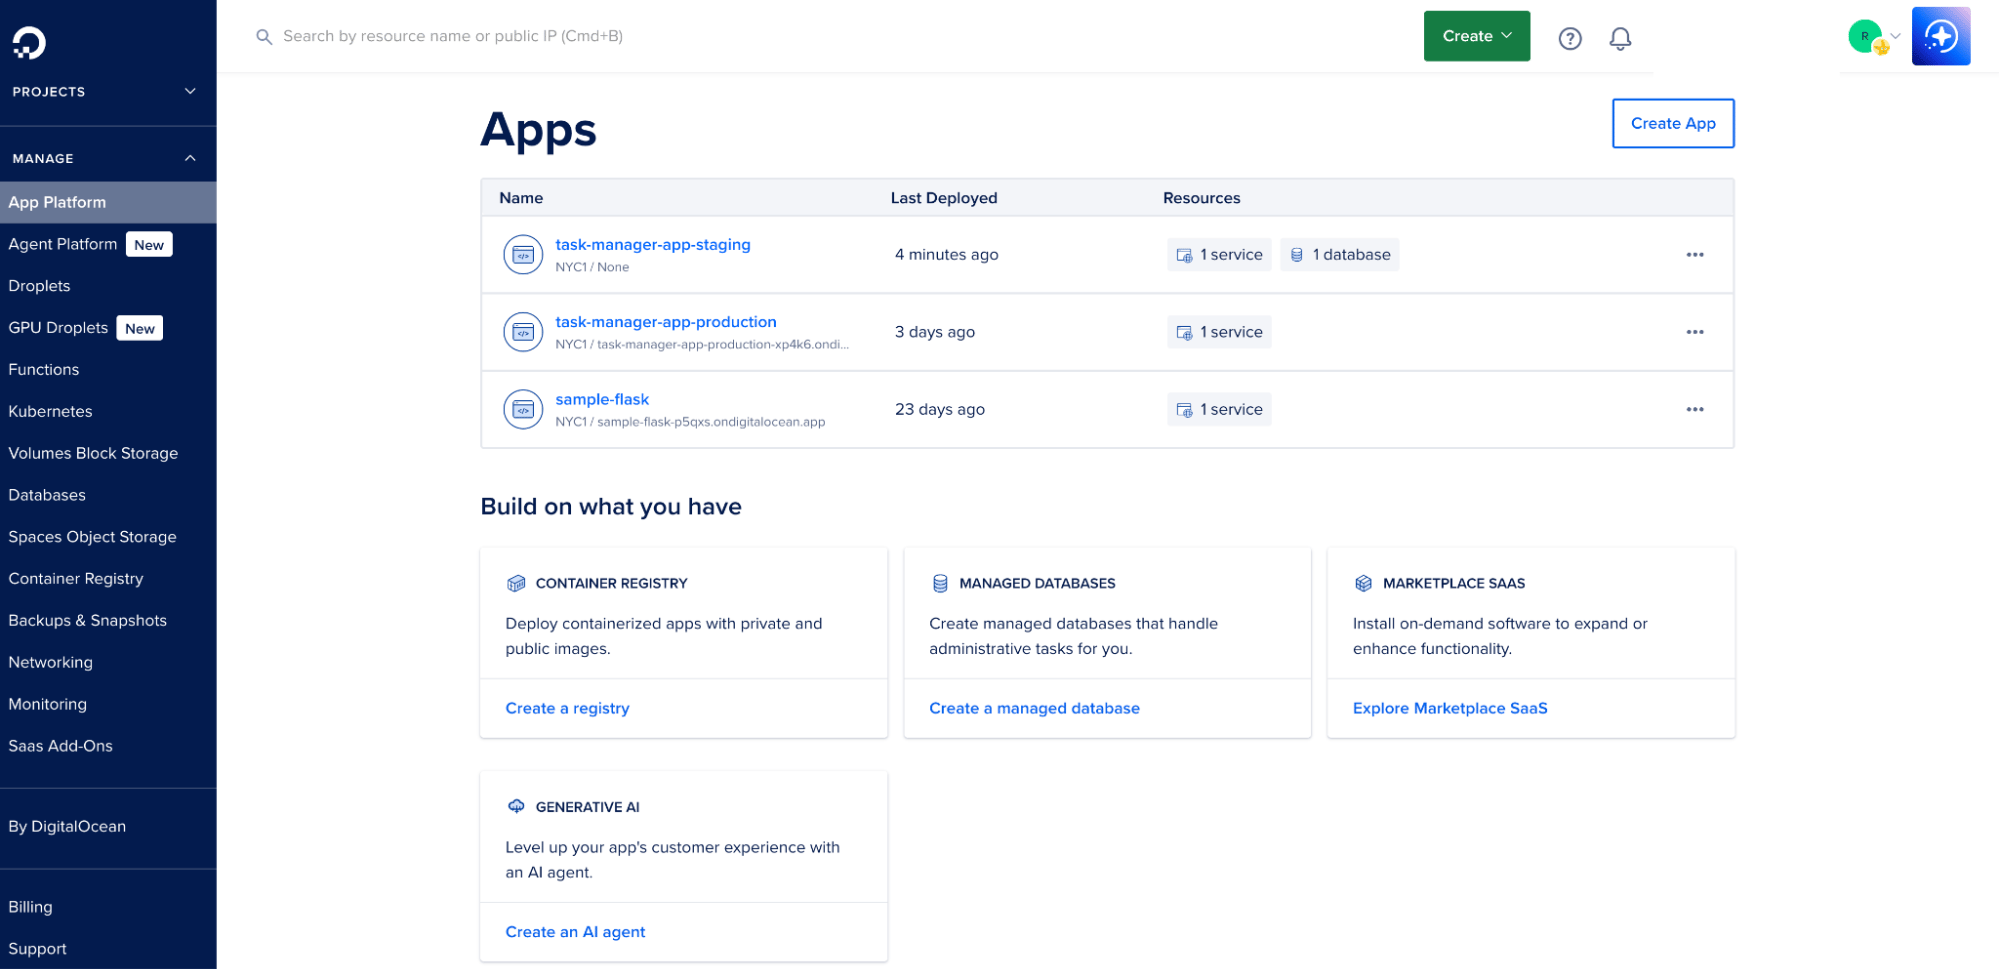Click the DigitalOcean logo icon
Screen dimensions: 1999x970
[x=29, y=42]
